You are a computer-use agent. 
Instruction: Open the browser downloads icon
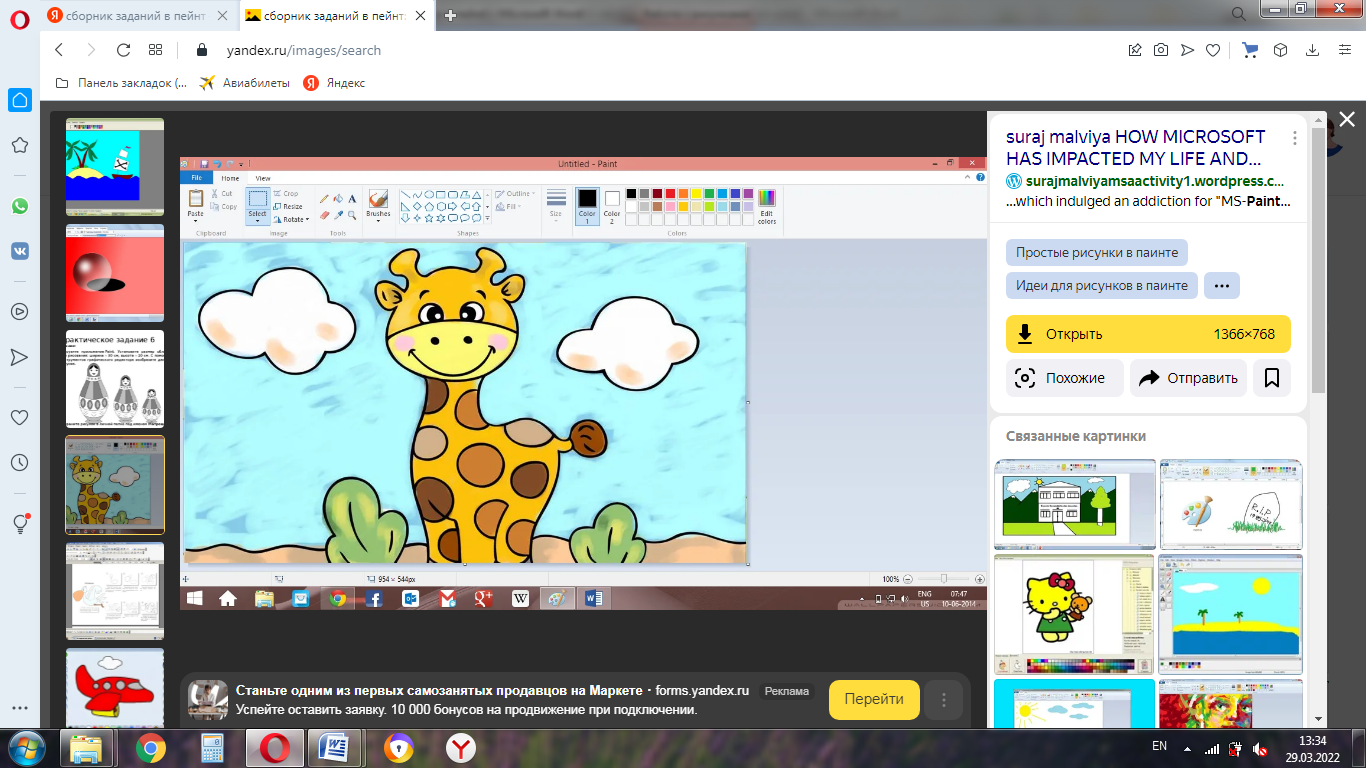click(x=1312, y=50)
